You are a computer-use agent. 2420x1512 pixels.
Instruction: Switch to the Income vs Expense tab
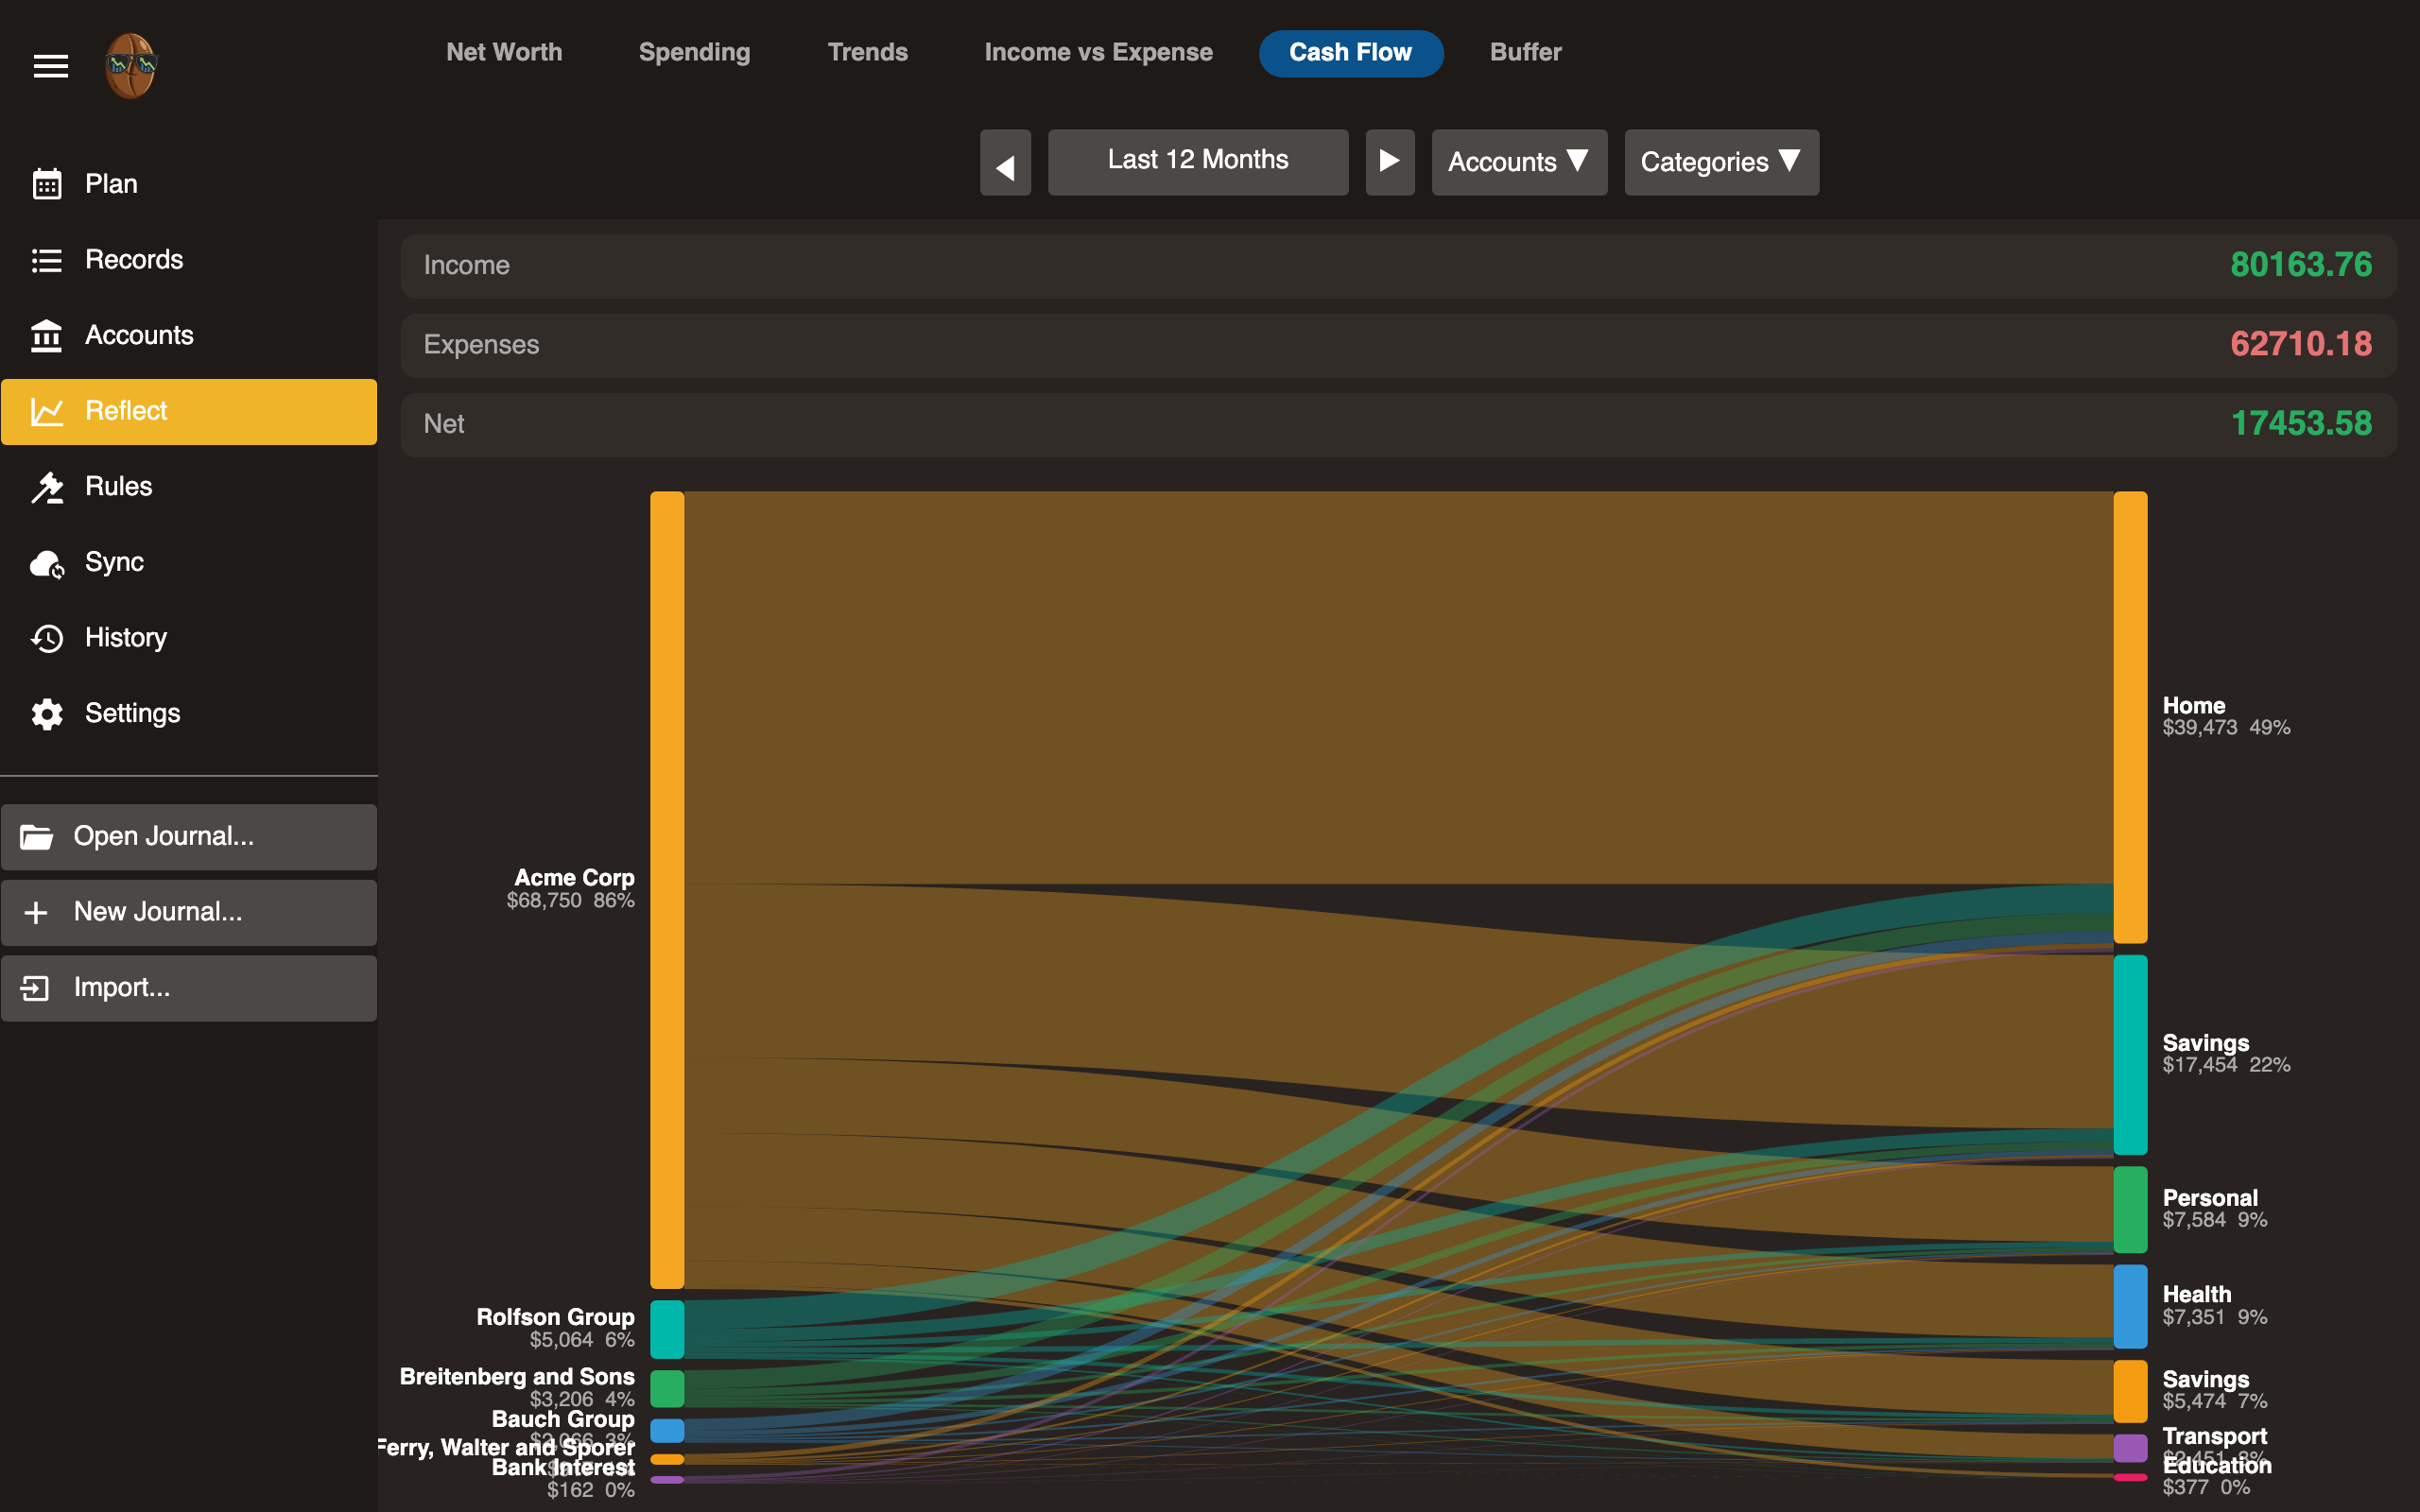[x=1098, y=52]
